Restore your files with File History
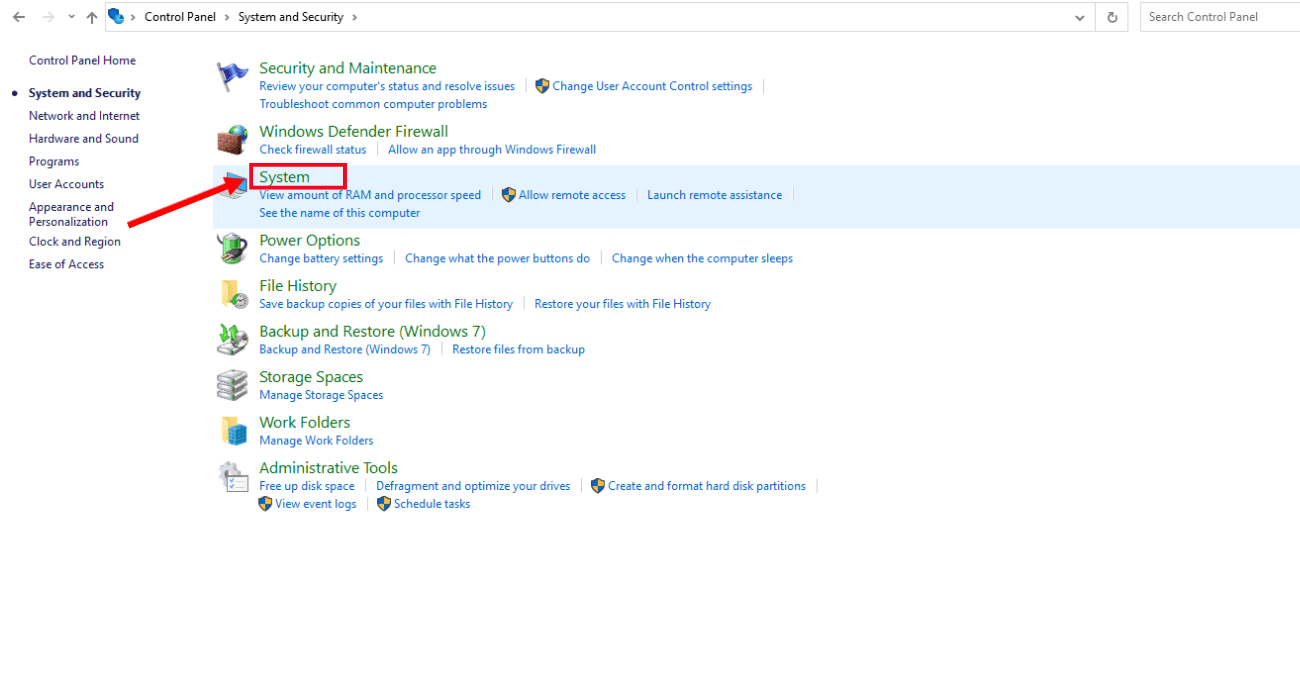 [x=623, y=305]
